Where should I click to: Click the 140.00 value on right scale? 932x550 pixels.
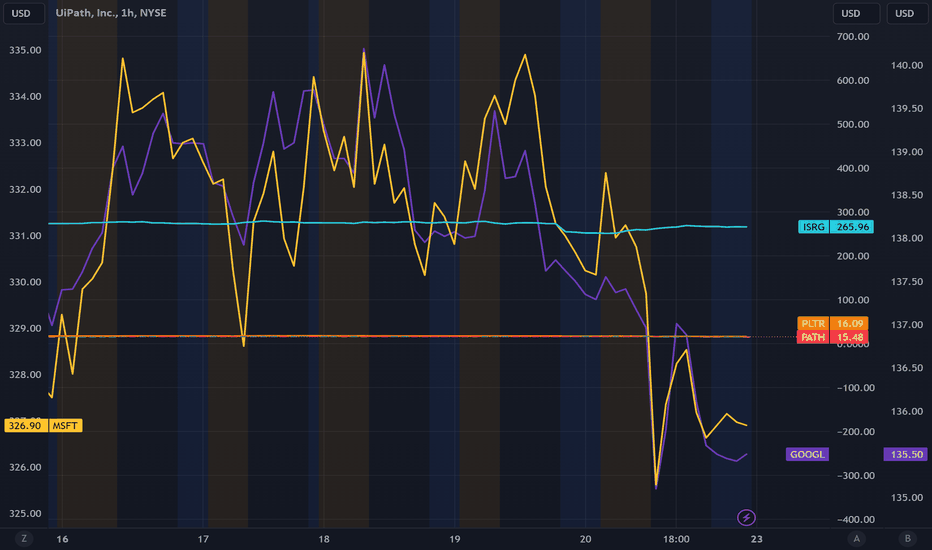coord(906,65)
